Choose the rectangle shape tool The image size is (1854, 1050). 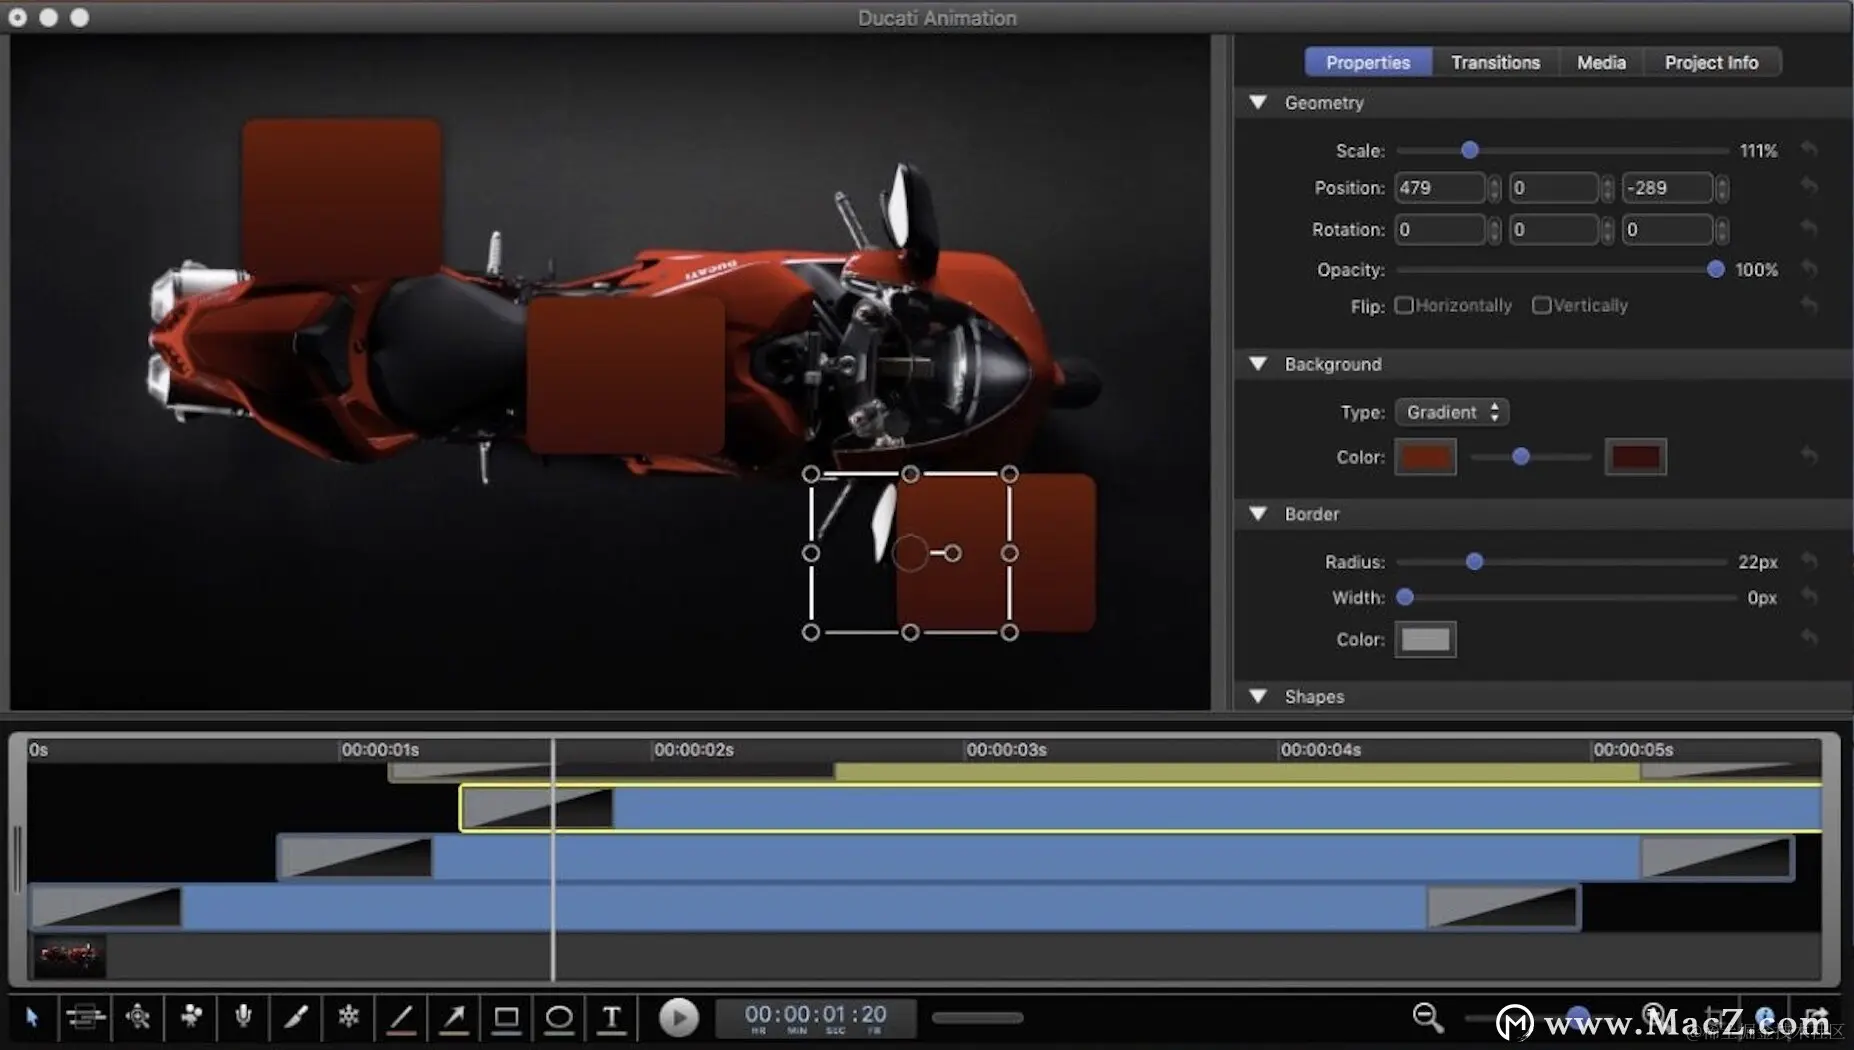point(506,1018)
